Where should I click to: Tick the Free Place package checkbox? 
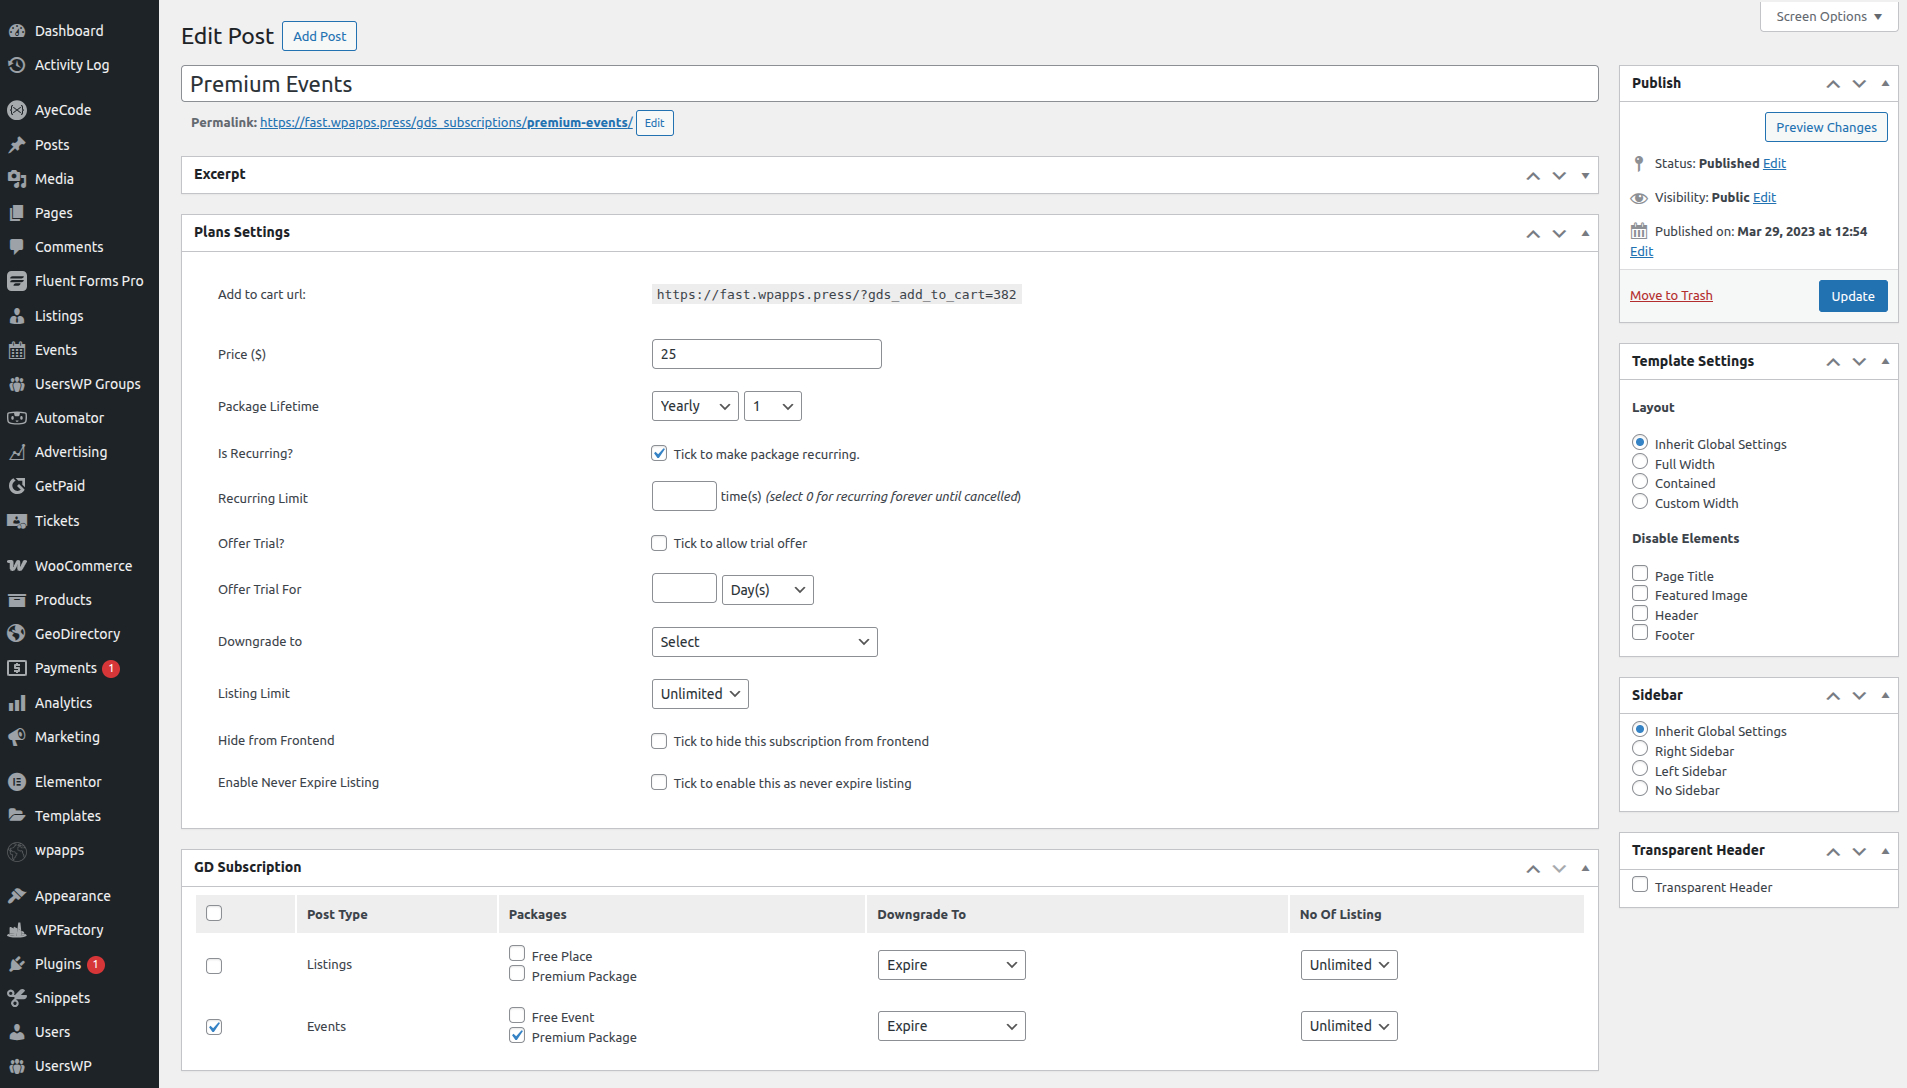coord(517,954)
